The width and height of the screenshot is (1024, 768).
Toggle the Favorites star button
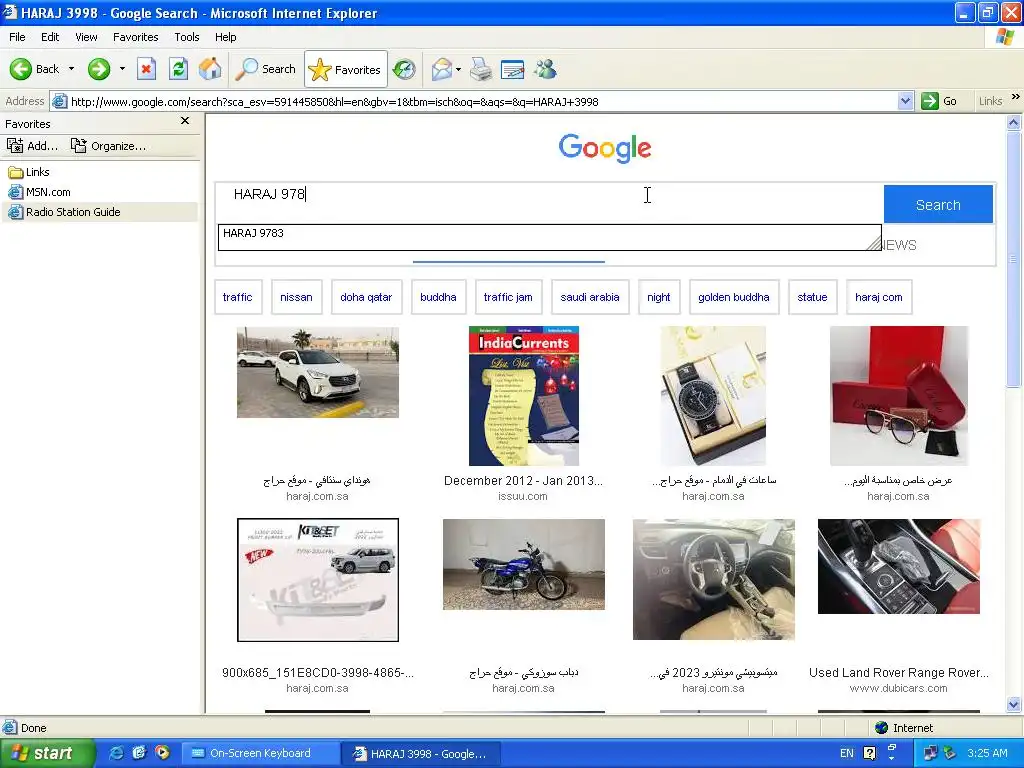[345, 69]
